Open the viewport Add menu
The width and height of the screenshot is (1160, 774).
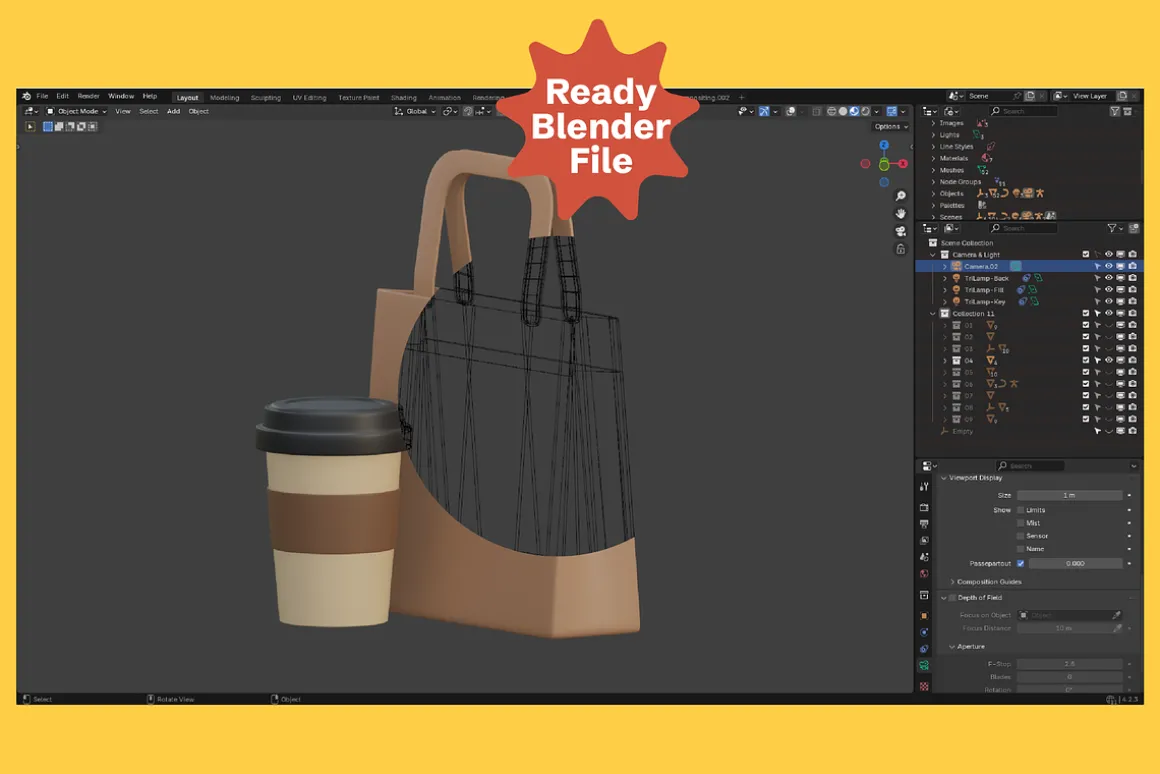[x=173, y=112]
